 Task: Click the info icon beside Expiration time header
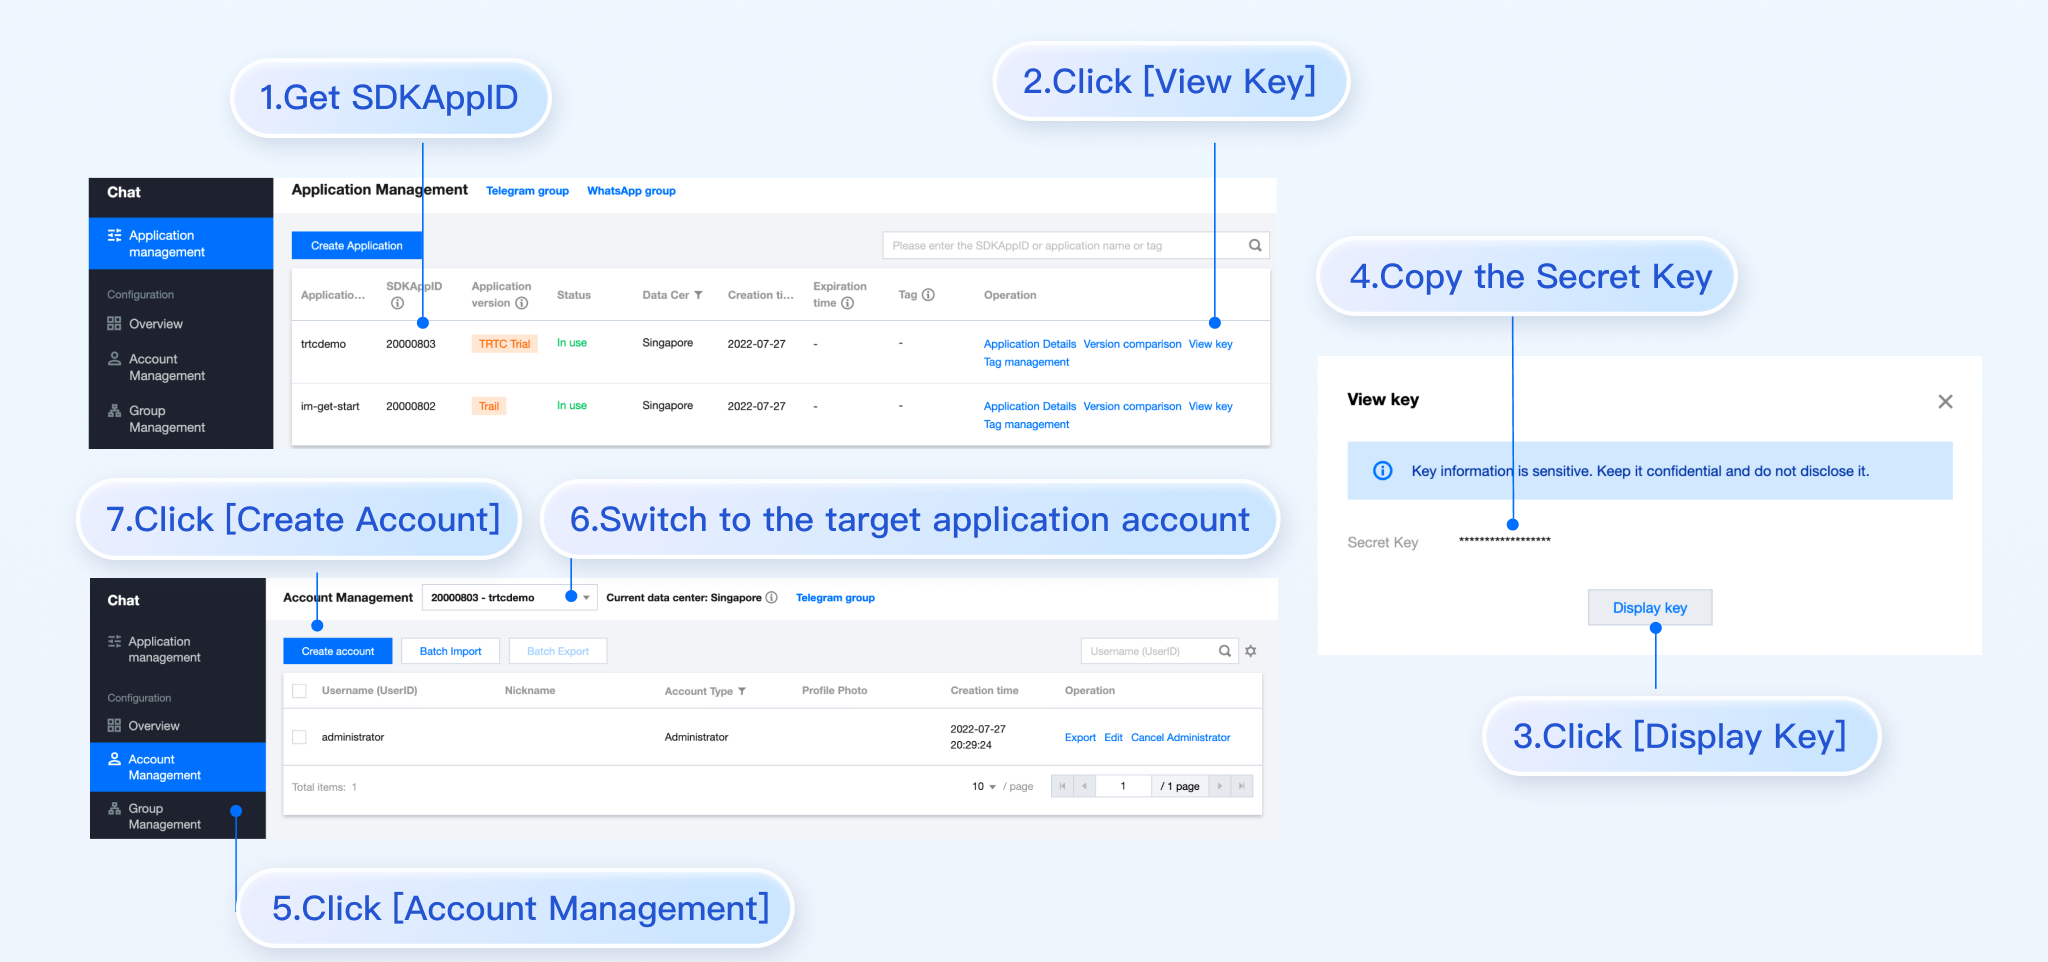[x=847, y=303]
